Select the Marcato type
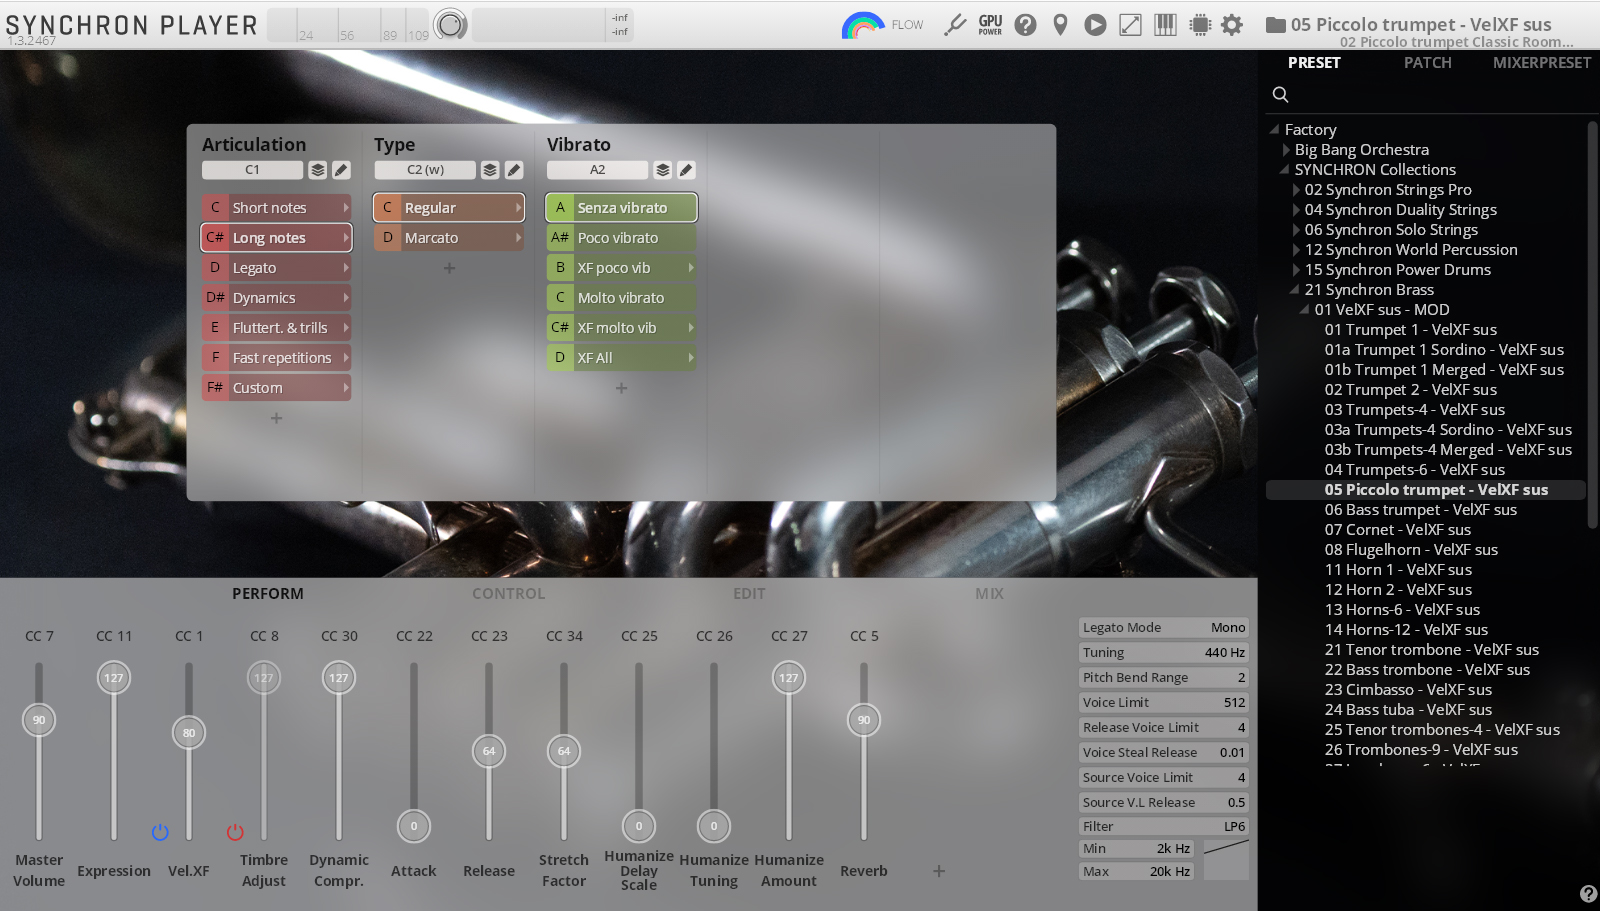This screenshot has width=1600, height=911. [x=449, y=238]
